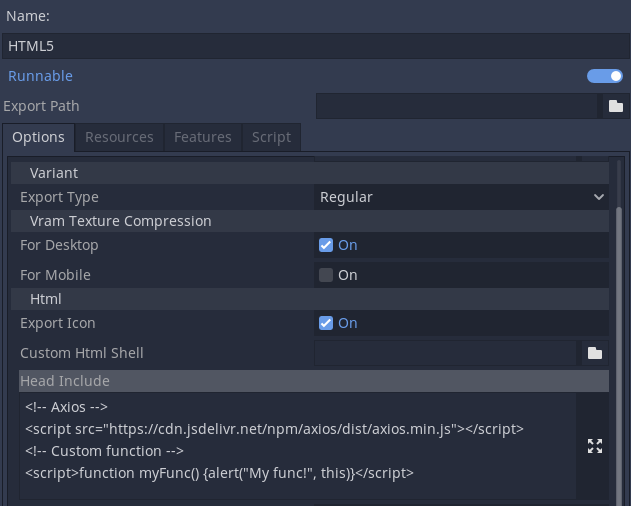Click the Name input field containing HTML5
Image resolution: width=631 pixels, height=506 pixels.
[315, 46]
